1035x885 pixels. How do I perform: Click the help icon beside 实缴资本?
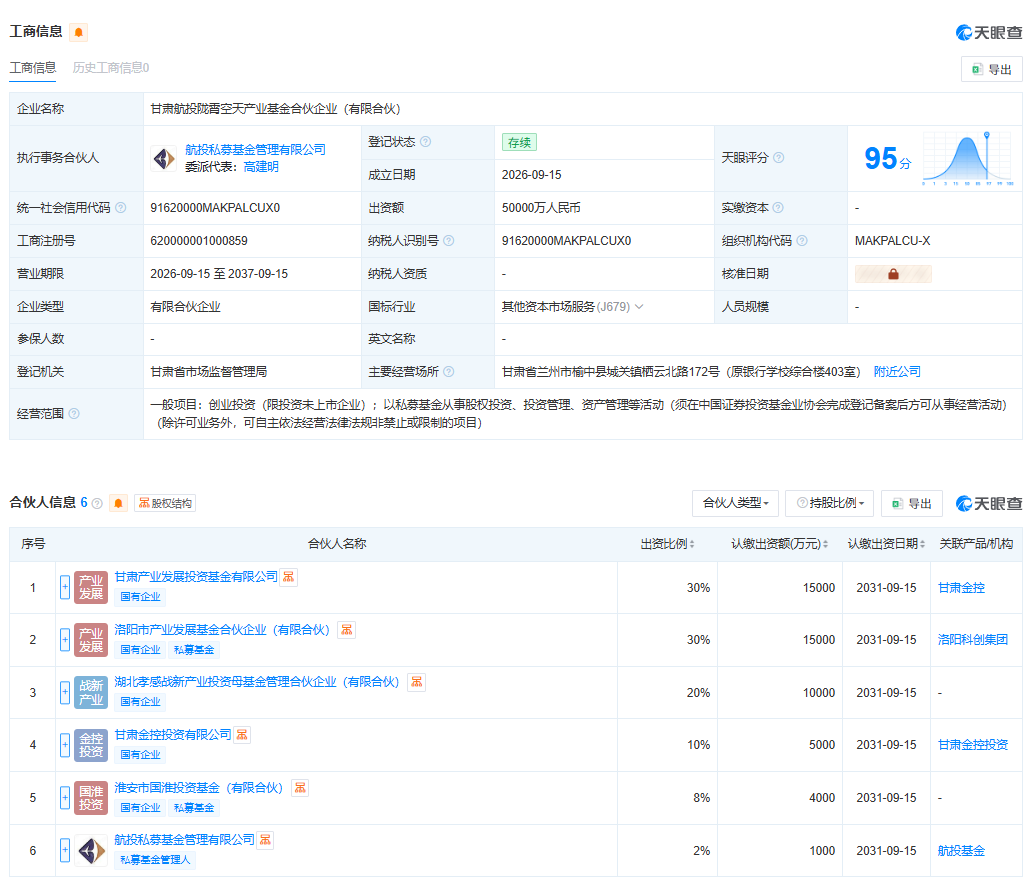click(x=778, y=208)
